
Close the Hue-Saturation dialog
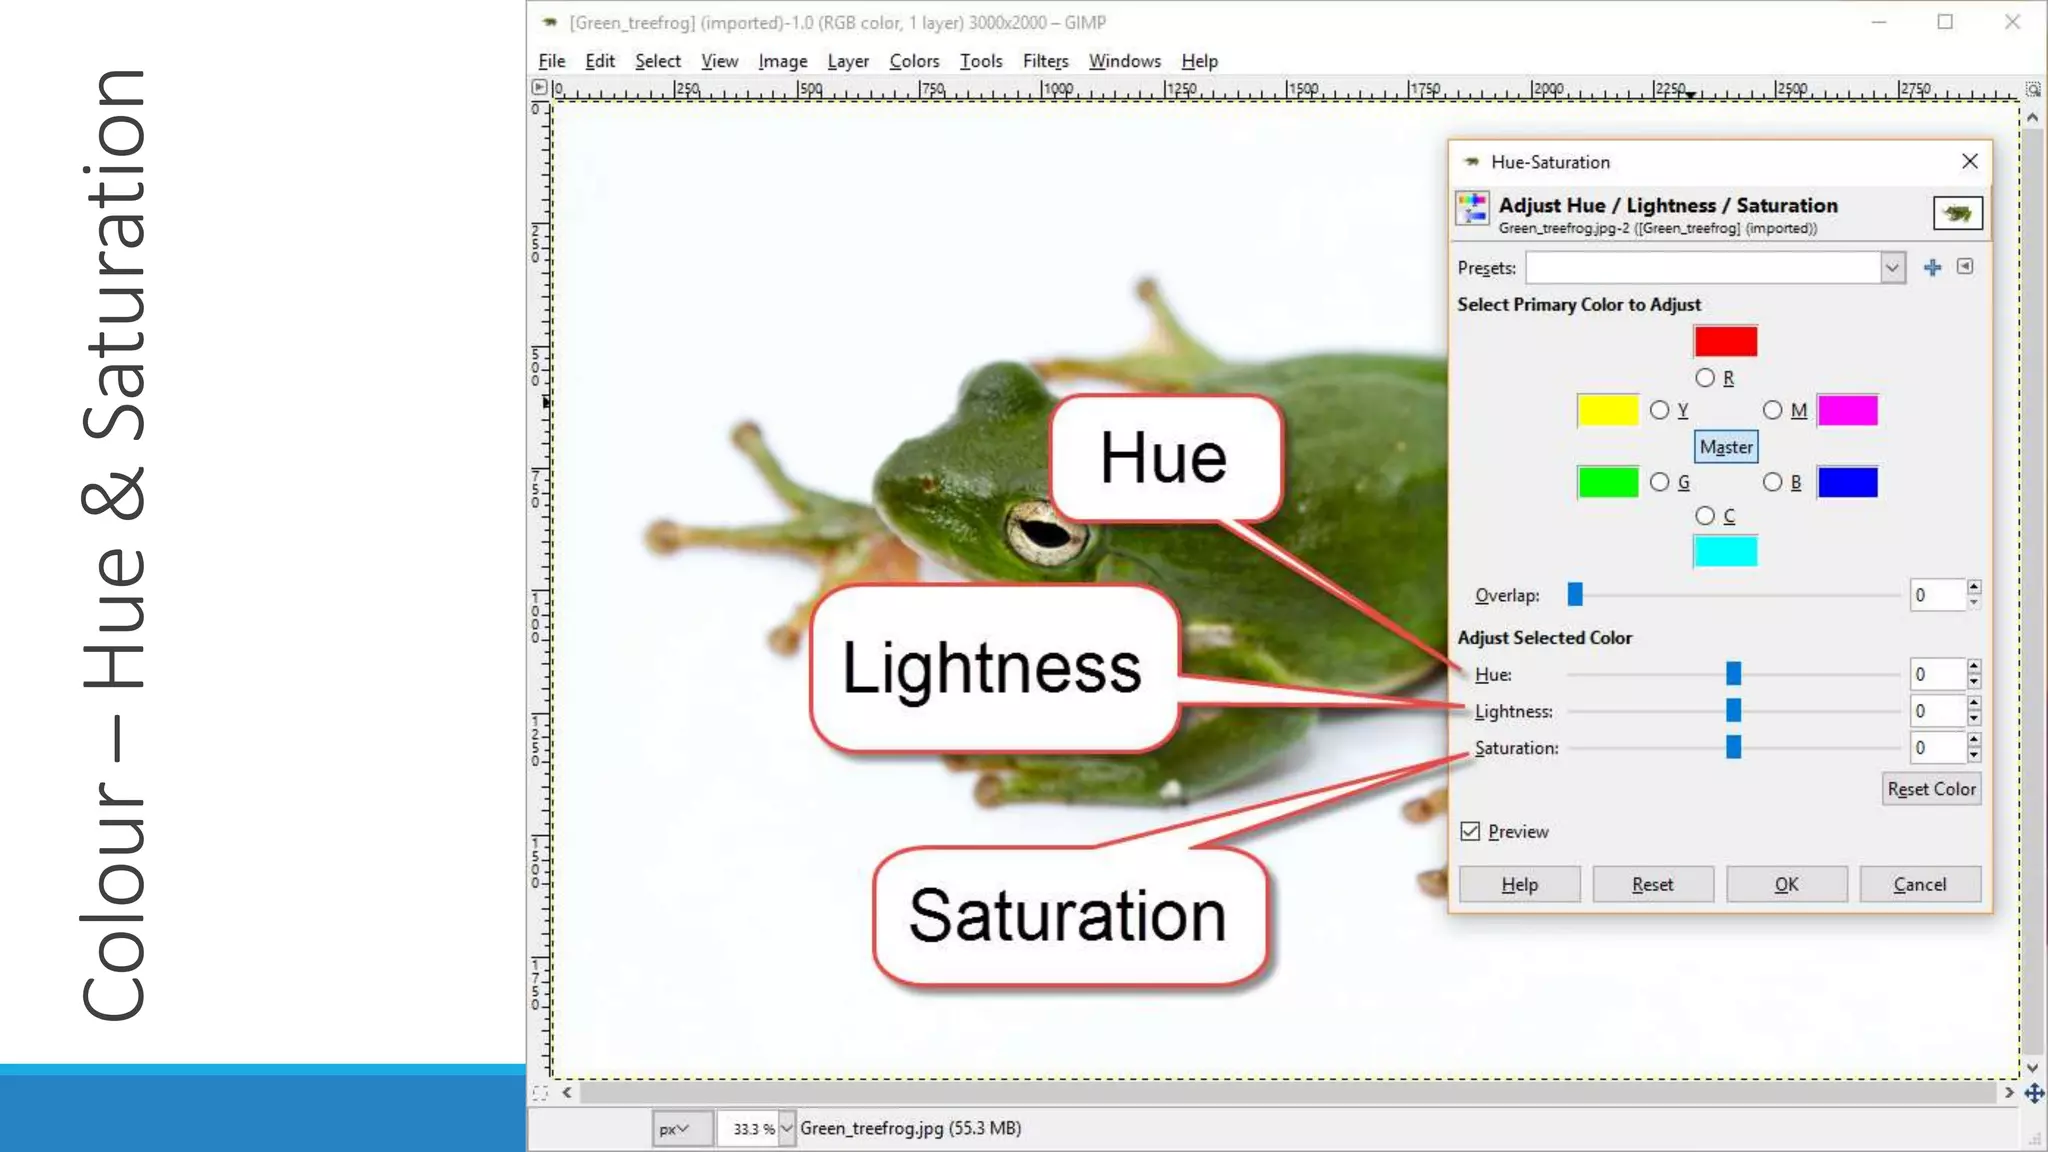click(x=1969, y=161)
